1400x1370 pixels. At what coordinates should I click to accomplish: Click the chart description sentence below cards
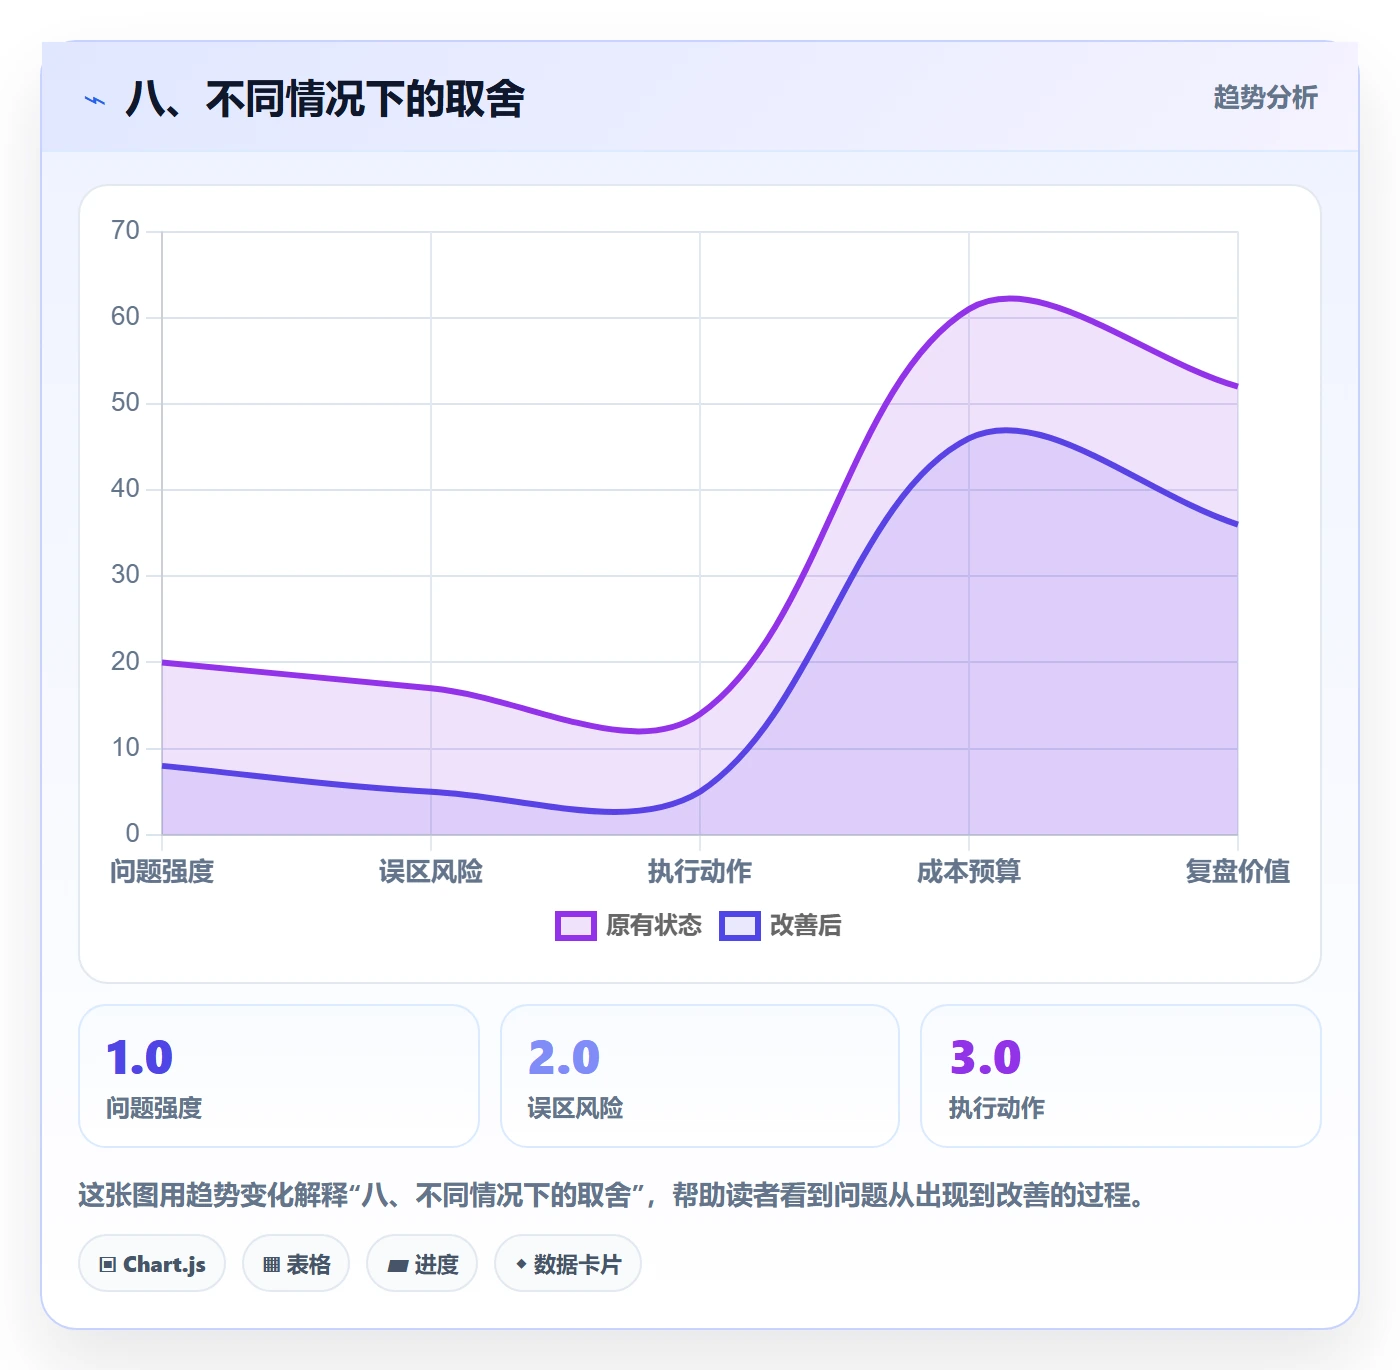tap(612, 1195)
